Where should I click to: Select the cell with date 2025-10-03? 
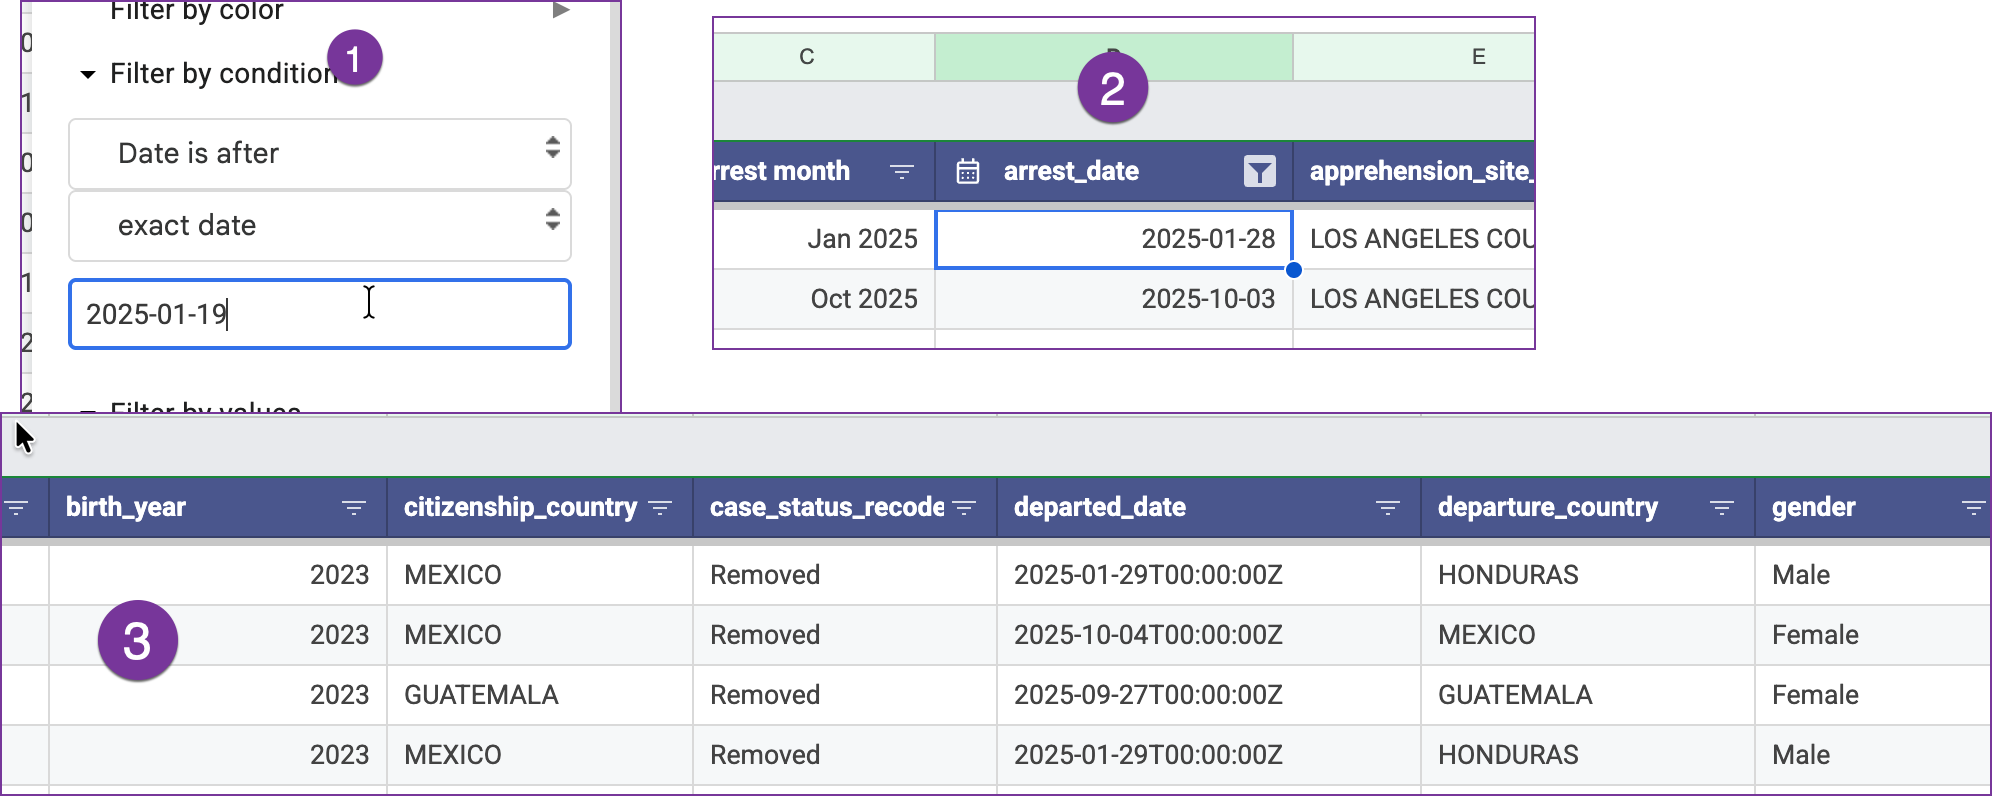click(x=1113, y=299)
